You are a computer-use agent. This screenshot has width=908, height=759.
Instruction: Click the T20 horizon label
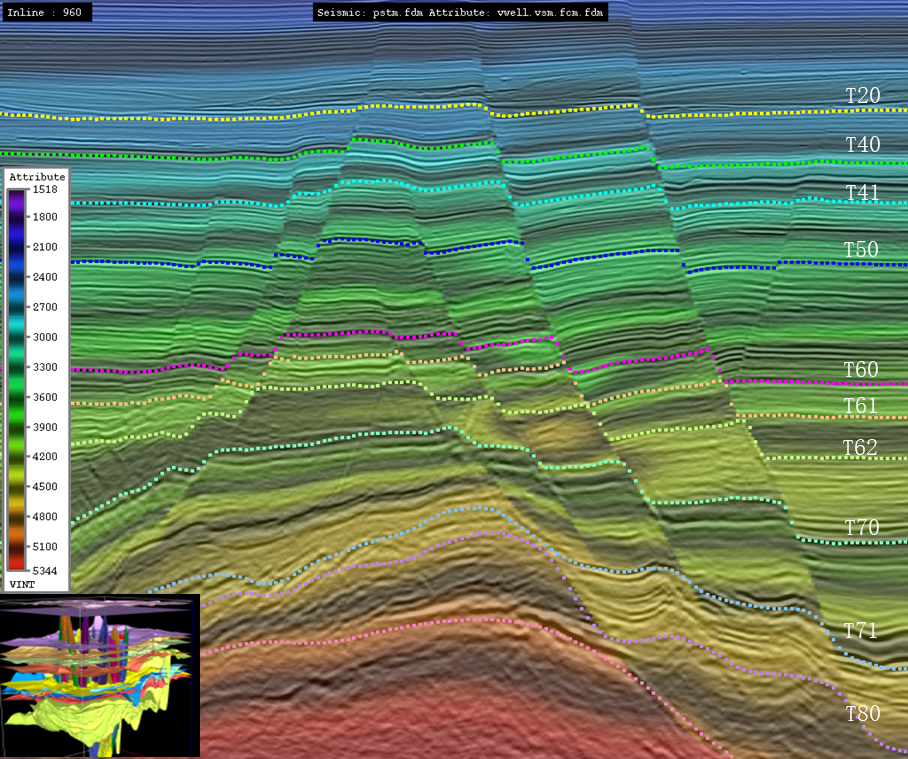[x=862, y=96]
